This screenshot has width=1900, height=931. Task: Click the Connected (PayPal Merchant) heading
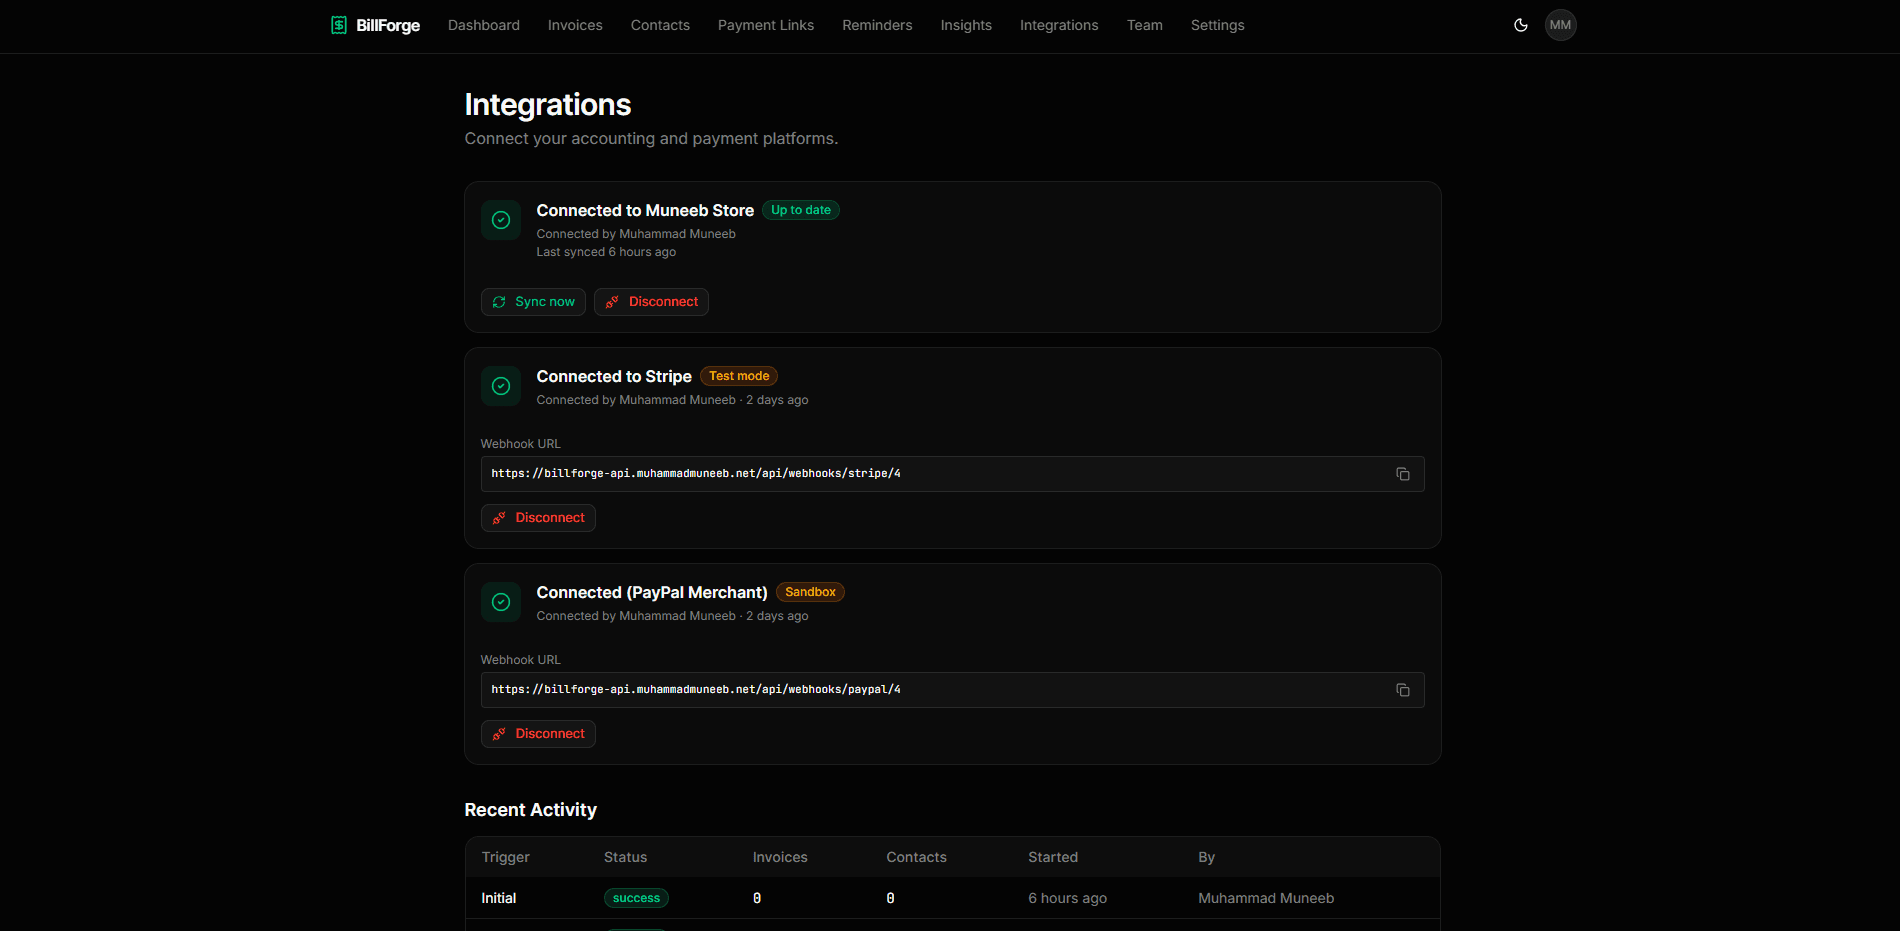(652, 592)
